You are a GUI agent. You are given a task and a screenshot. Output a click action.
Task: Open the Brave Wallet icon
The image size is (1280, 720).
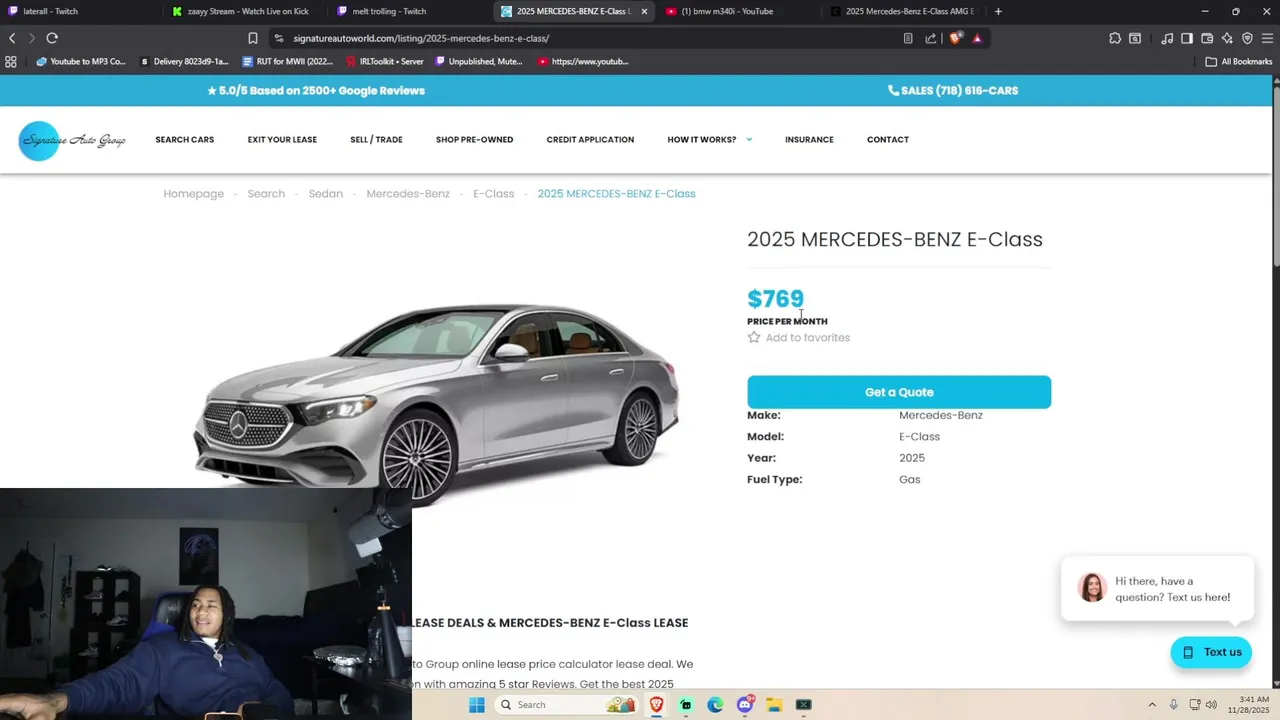(x=1207, y=38)
